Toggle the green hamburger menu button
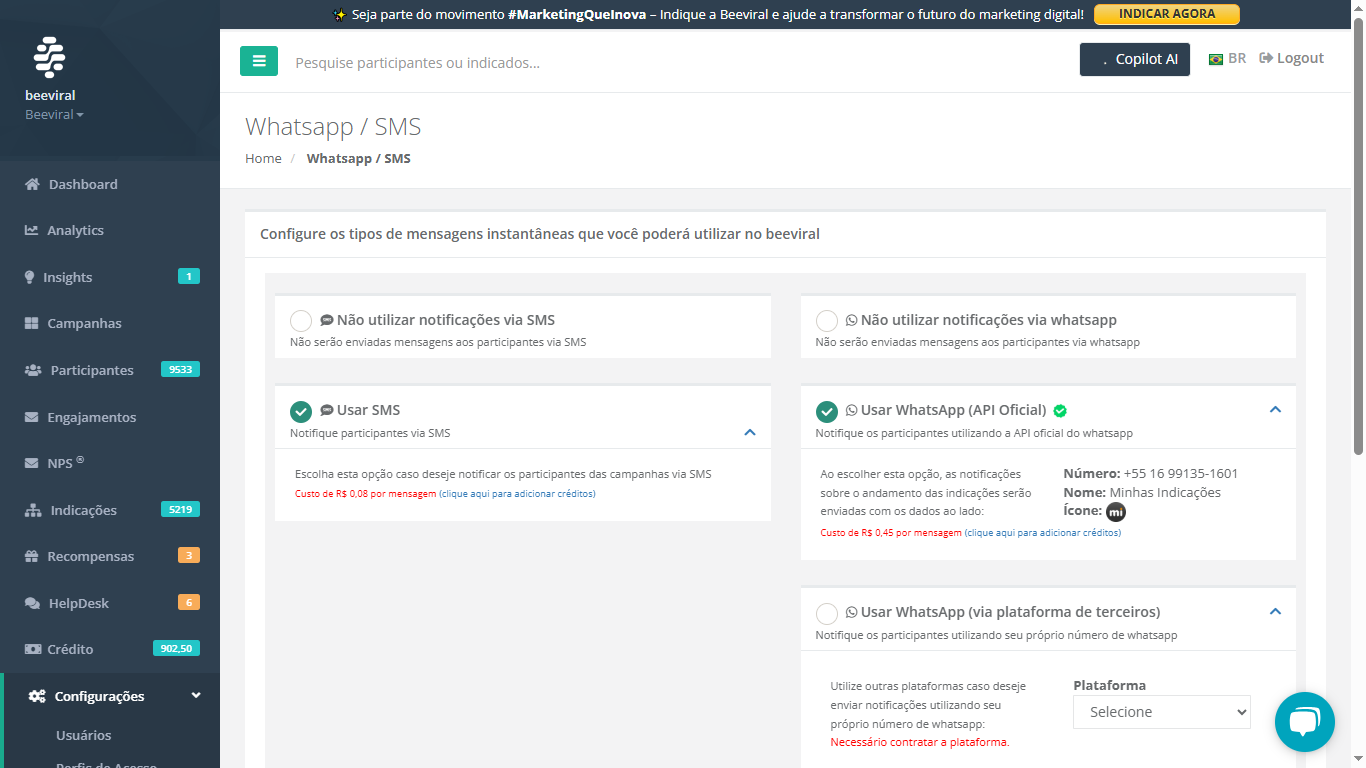Screen dimensions: 1366x768 (259, 61)
